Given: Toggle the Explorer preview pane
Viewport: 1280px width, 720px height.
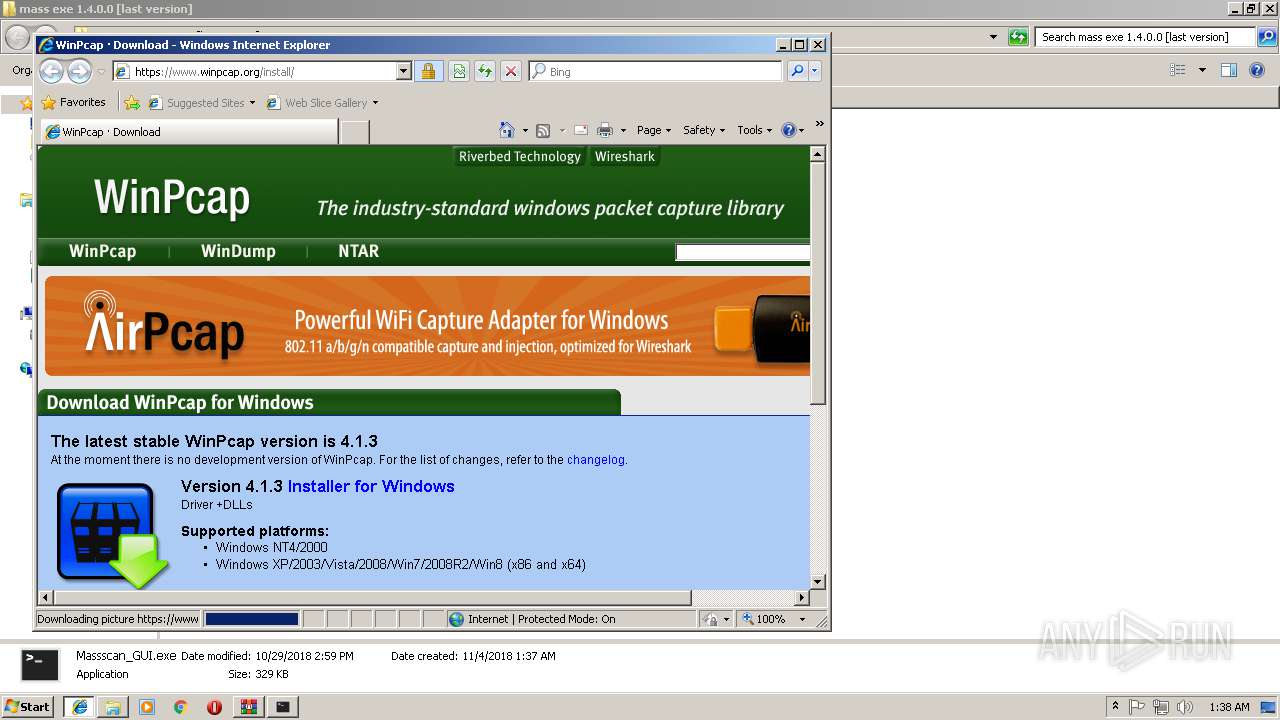Looking at the screenshot, I should 1229,70.
